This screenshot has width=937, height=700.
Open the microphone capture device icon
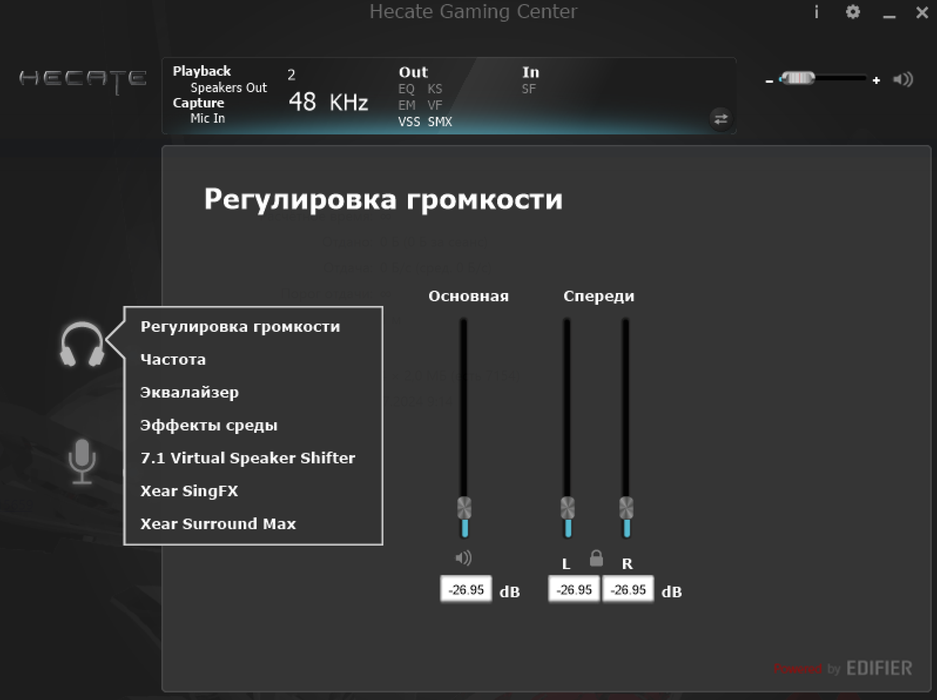click(x=82, y=461)
